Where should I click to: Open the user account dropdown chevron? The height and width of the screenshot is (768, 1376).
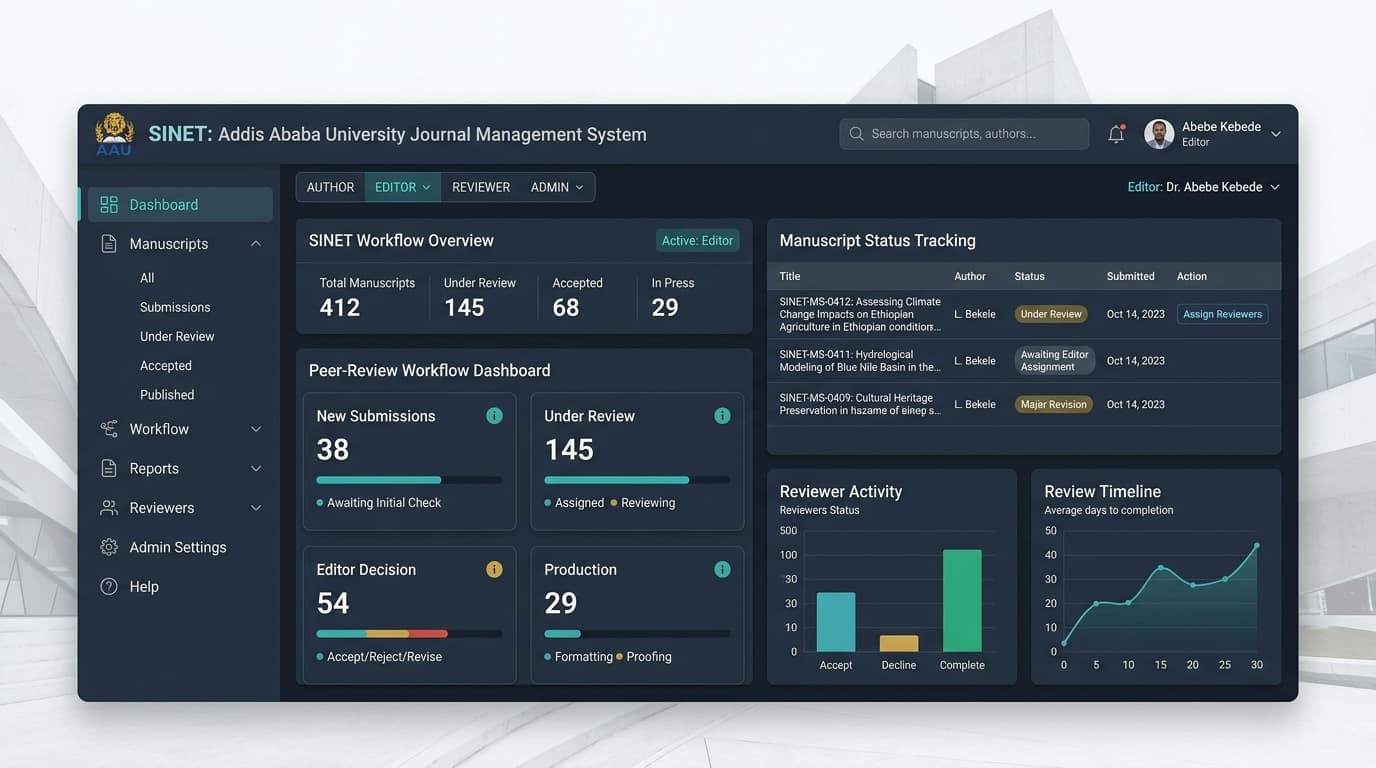click(x=1276, y=134)
